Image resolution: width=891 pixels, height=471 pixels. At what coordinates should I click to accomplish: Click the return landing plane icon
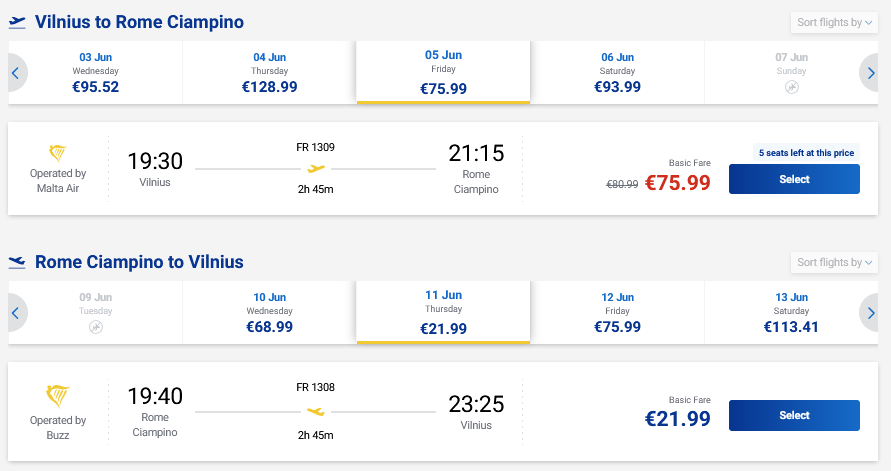pyautogui.click(x=17, y=262)
